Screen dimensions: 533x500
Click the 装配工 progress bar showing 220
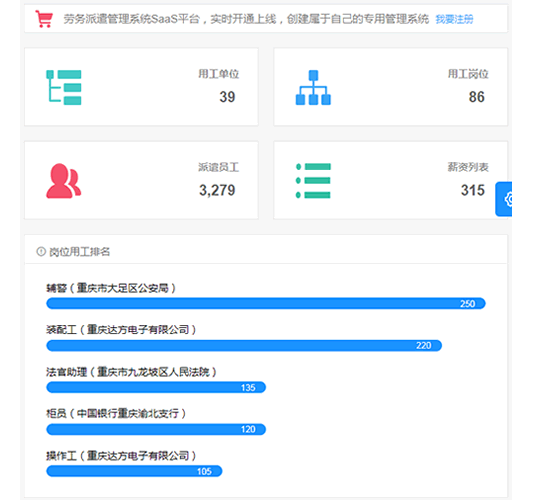[x=244, y=345]
